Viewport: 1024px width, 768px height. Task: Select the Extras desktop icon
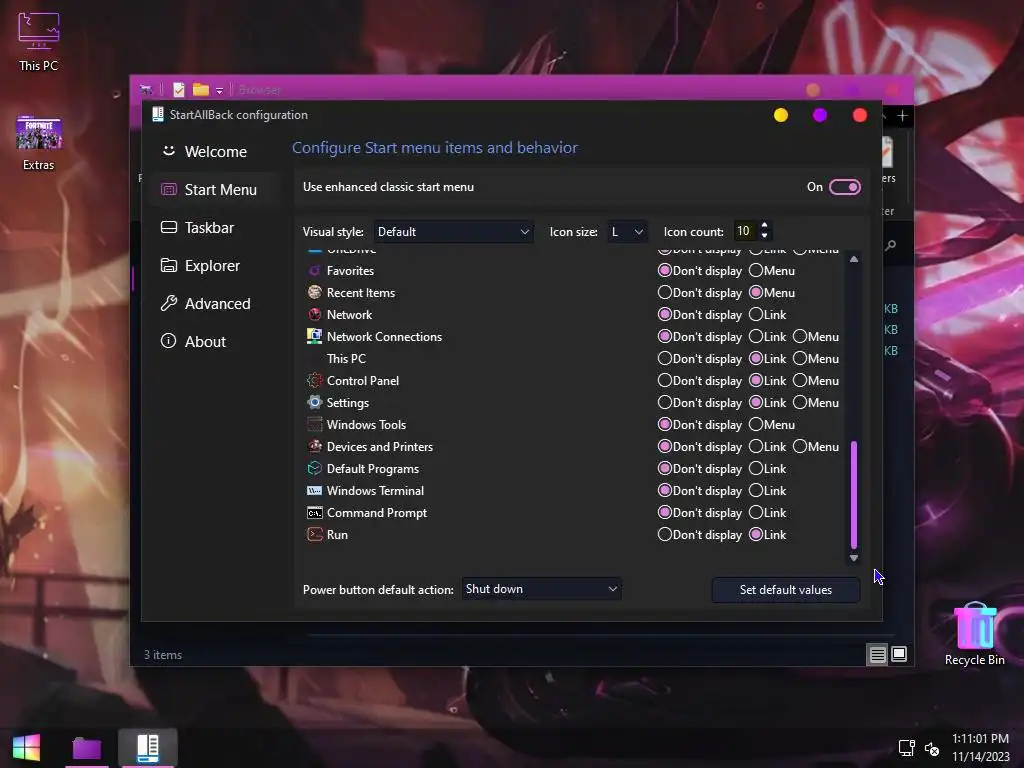coord(38,142)
